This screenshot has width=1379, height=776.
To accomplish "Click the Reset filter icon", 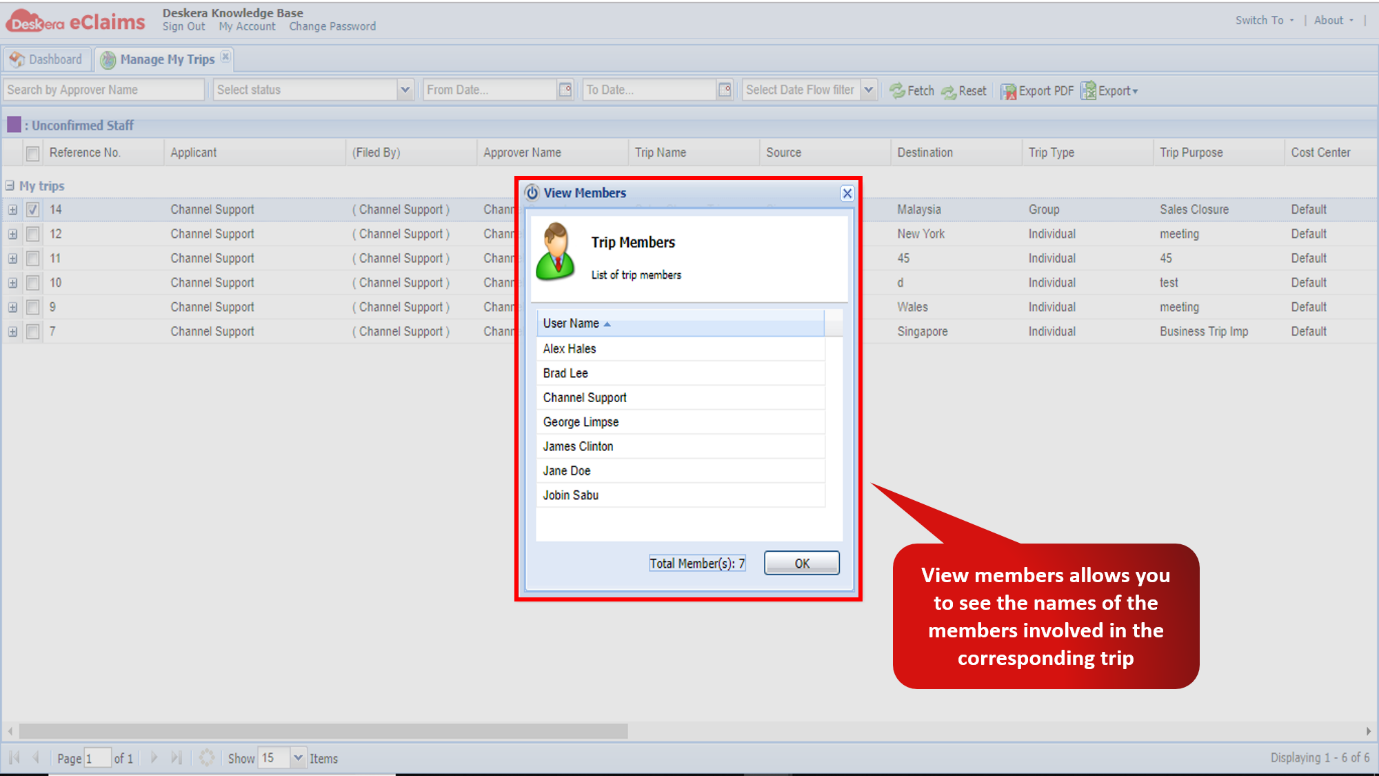I will (x=948, y=91).
